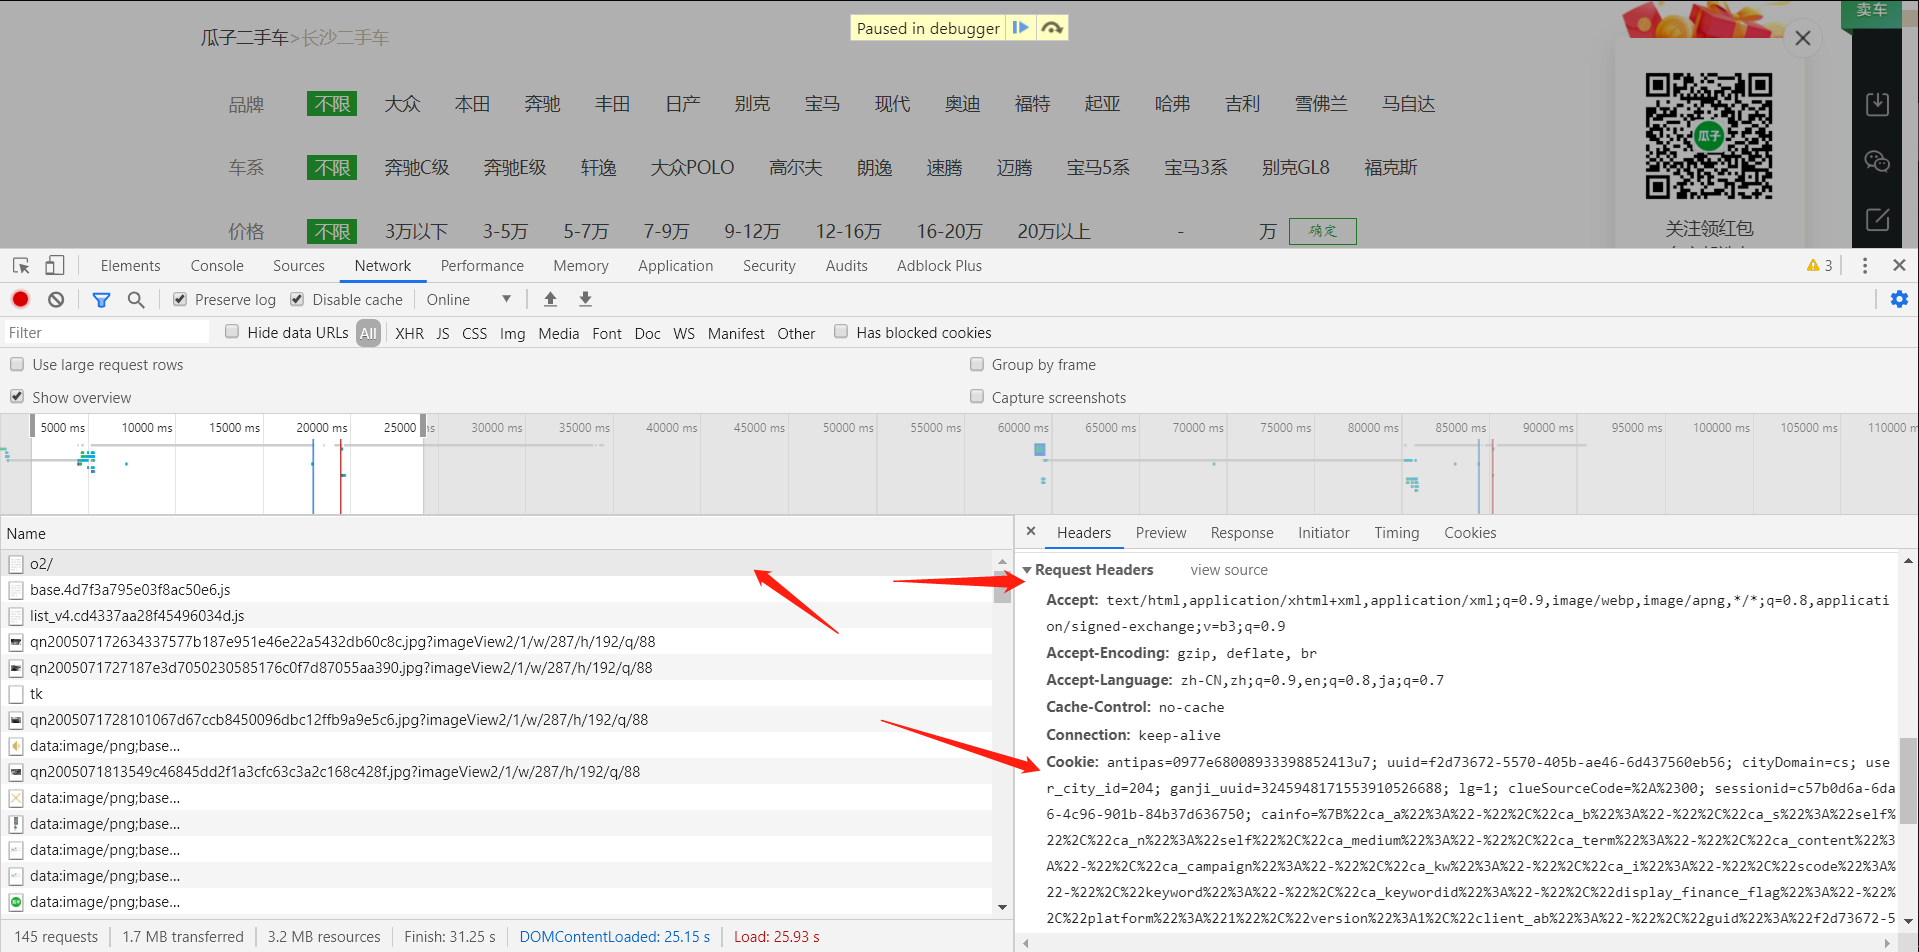Screen dimensions: 1919x952
Task: Click the headers pane vertical scrollbar thumb
Action: [1908, 781]
